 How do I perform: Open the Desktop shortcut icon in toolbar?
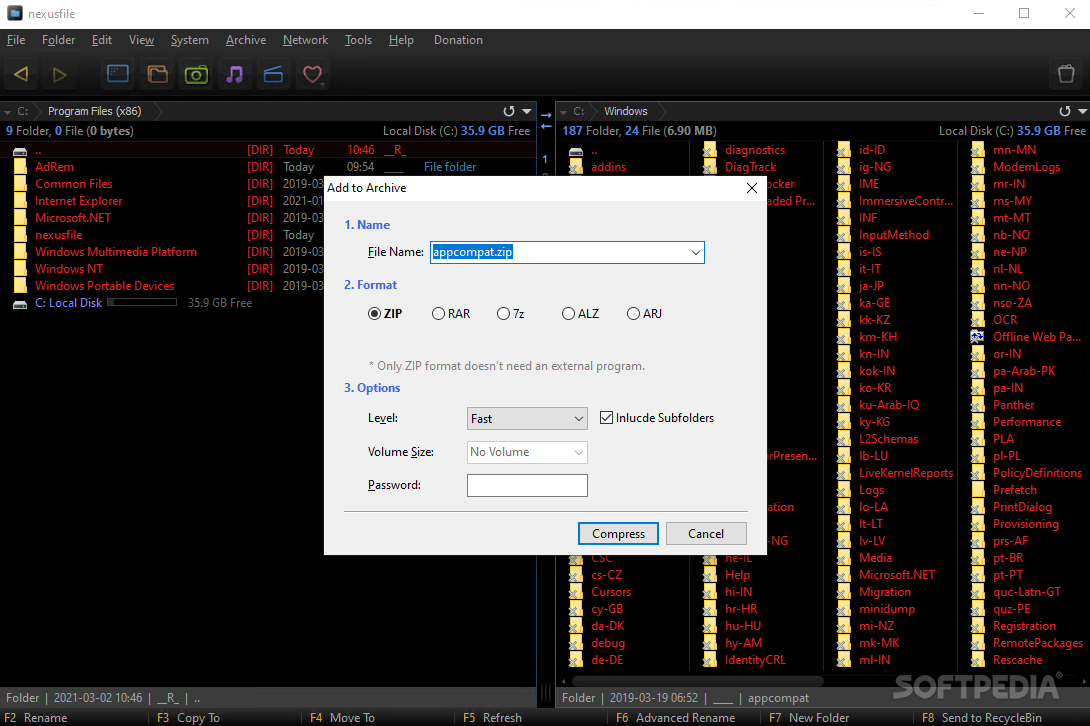(118, 74)
